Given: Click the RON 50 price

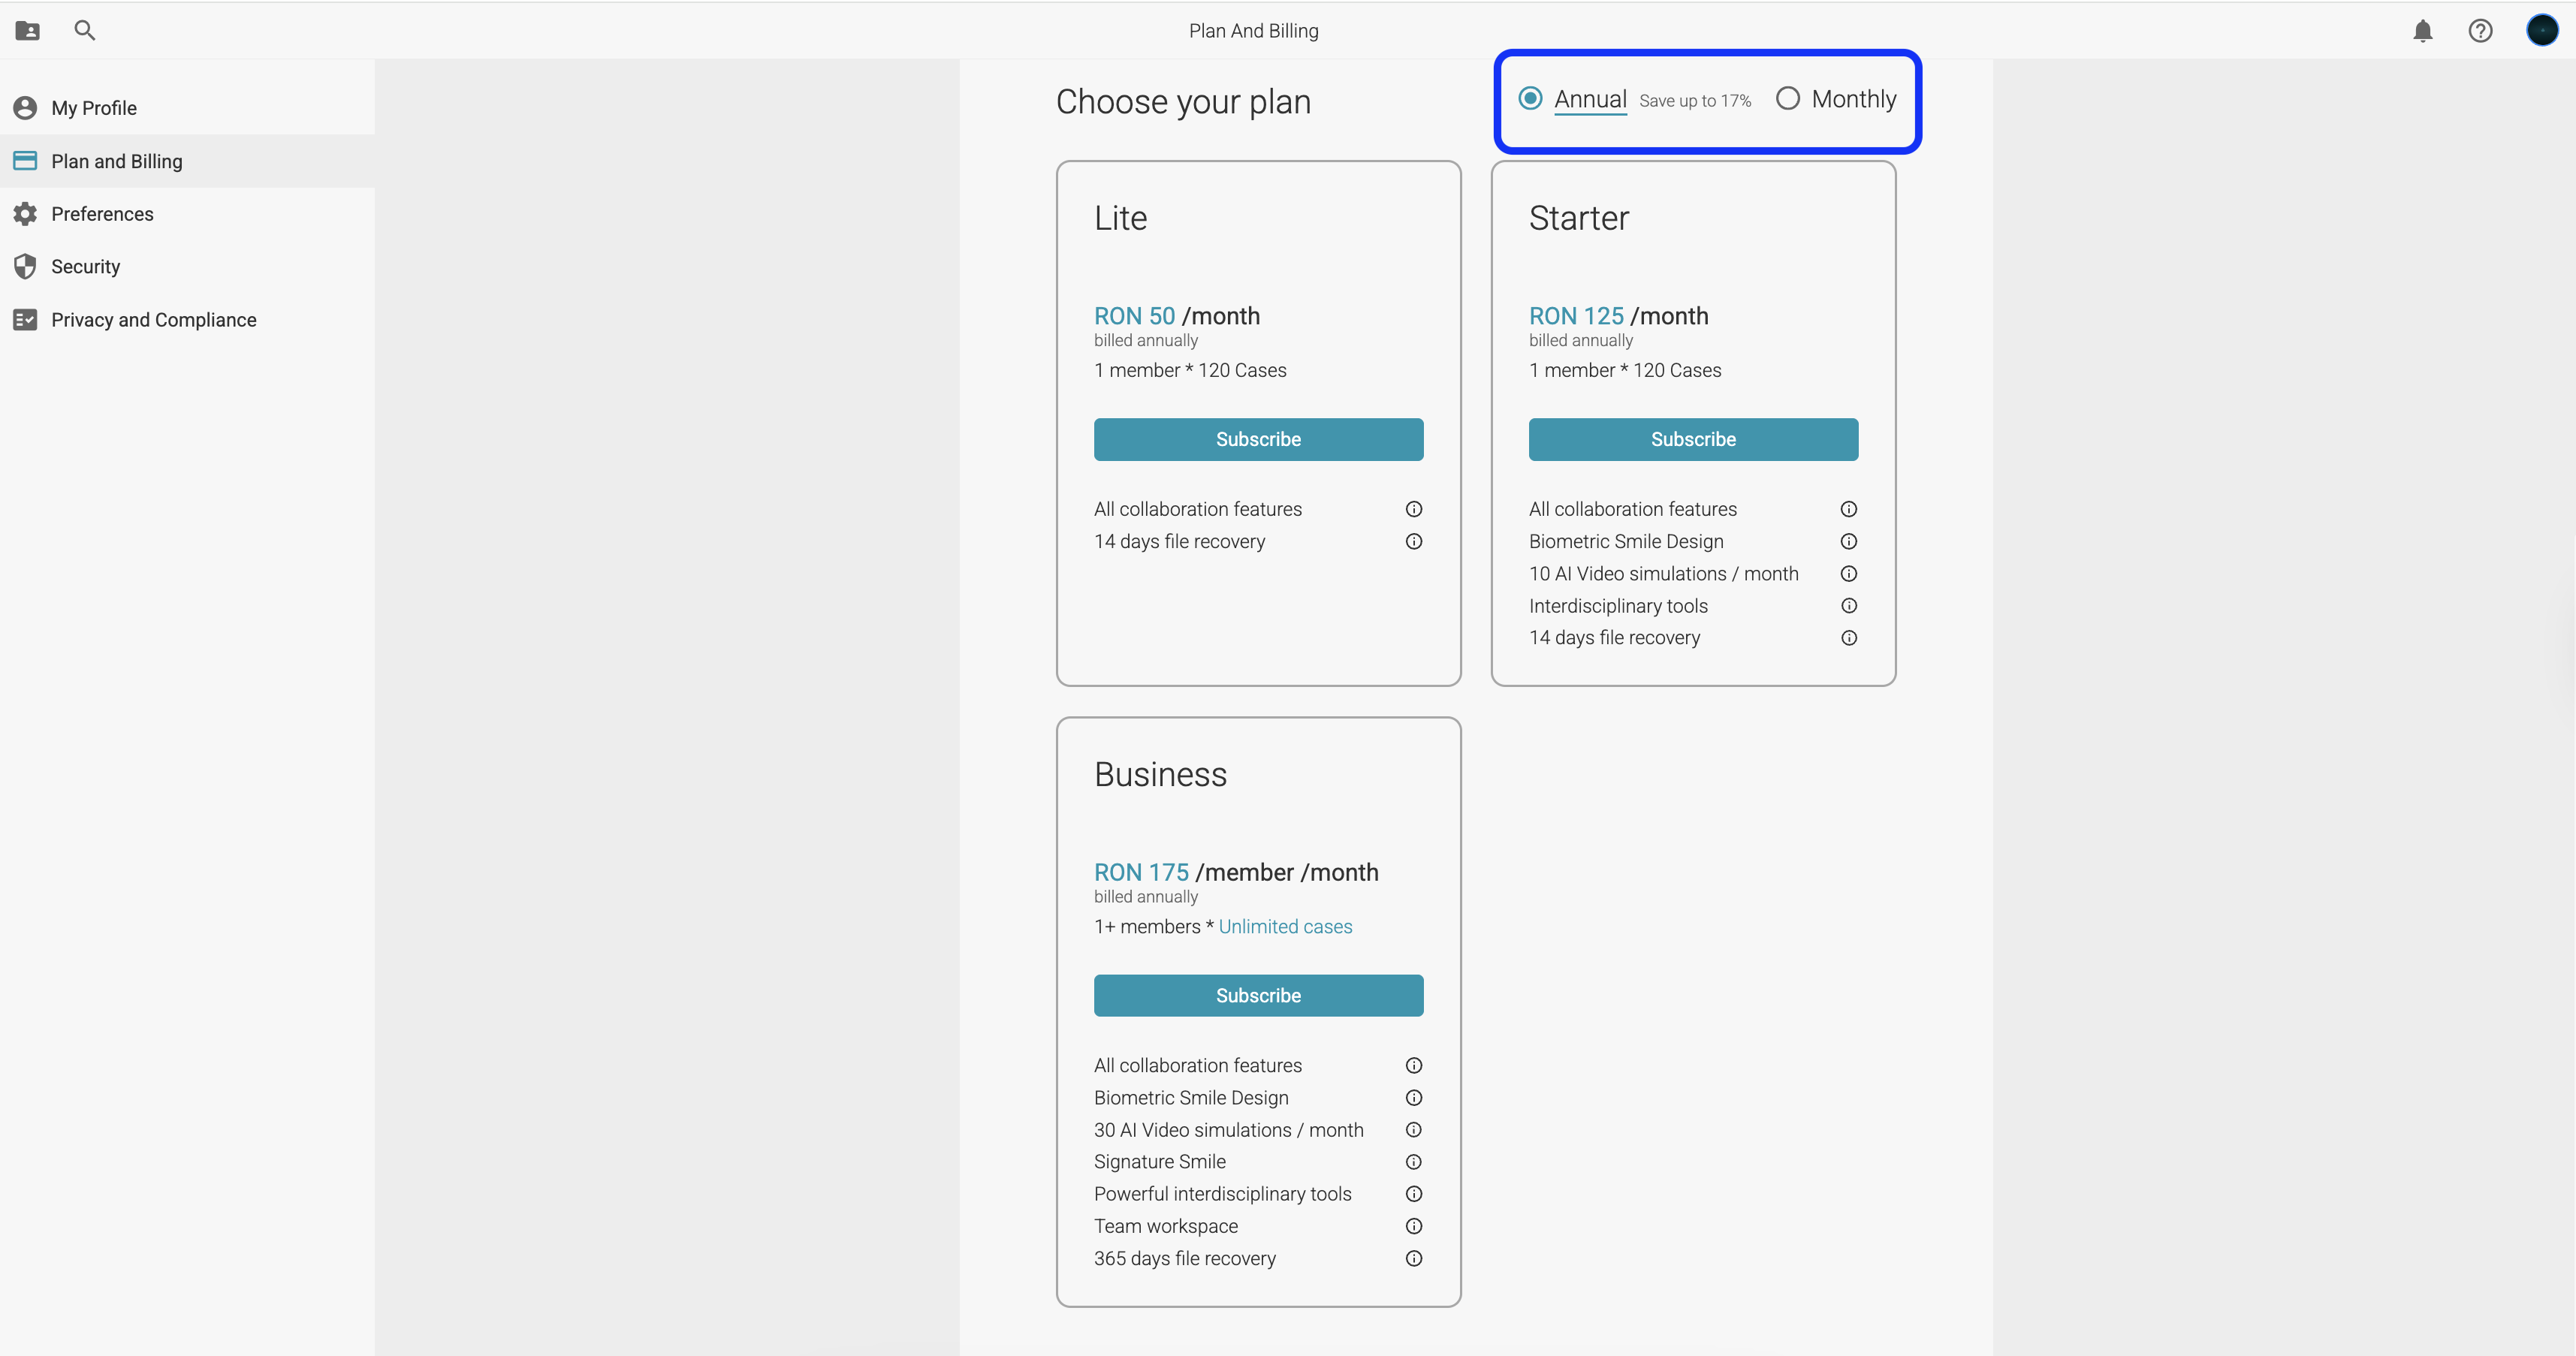Looking at the screenshot, I should pyautogui.click(x=1134, y=316).
